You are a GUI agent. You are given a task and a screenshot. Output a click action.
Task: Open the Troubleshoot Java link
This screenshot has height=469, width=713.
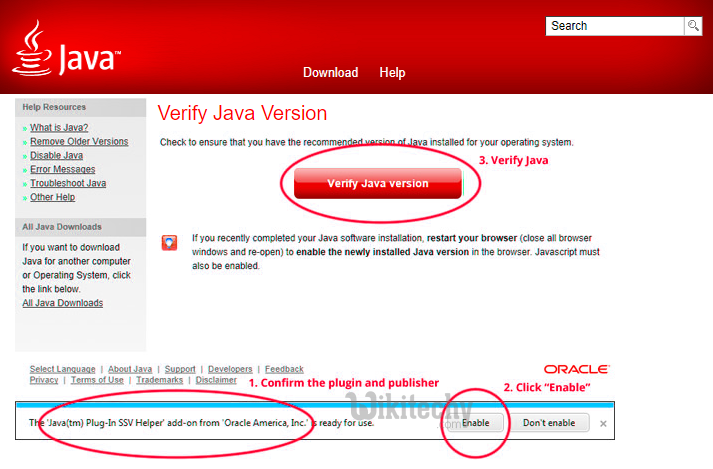pyautogui.click(x=68, y=183)
